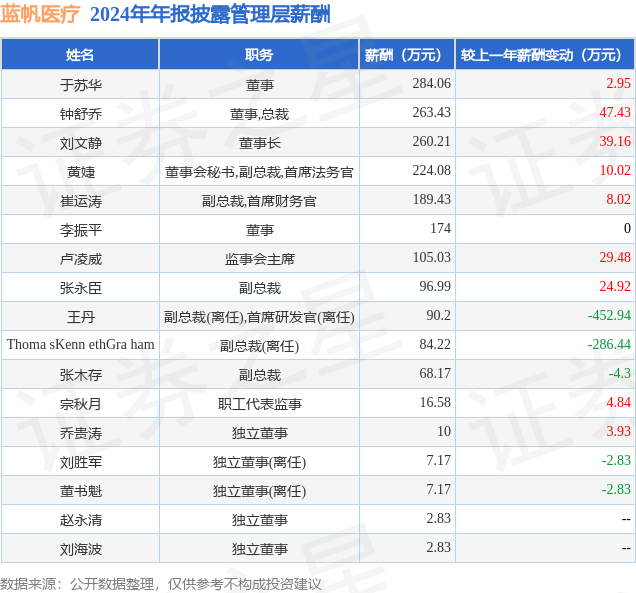The width and height of the screenshot is (636, 593).
Task: Click the change value 47.43
Action: pos(615,112)
